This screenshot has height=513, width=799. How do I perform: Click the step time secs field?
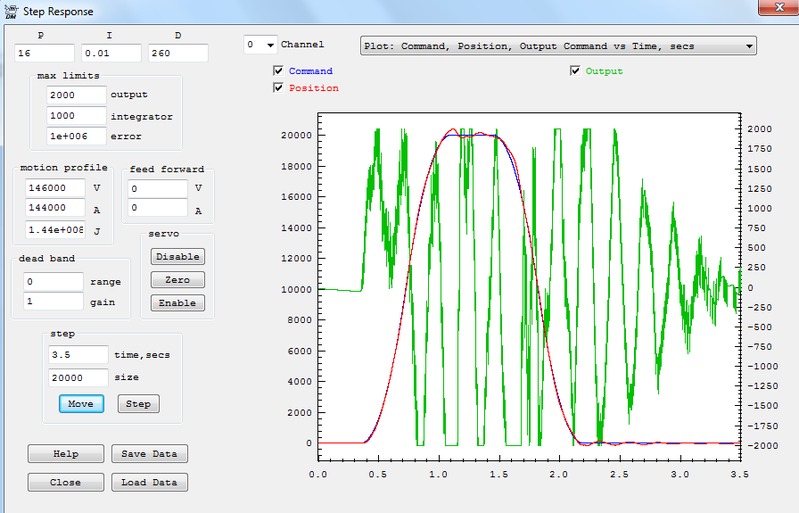(78, 355)
